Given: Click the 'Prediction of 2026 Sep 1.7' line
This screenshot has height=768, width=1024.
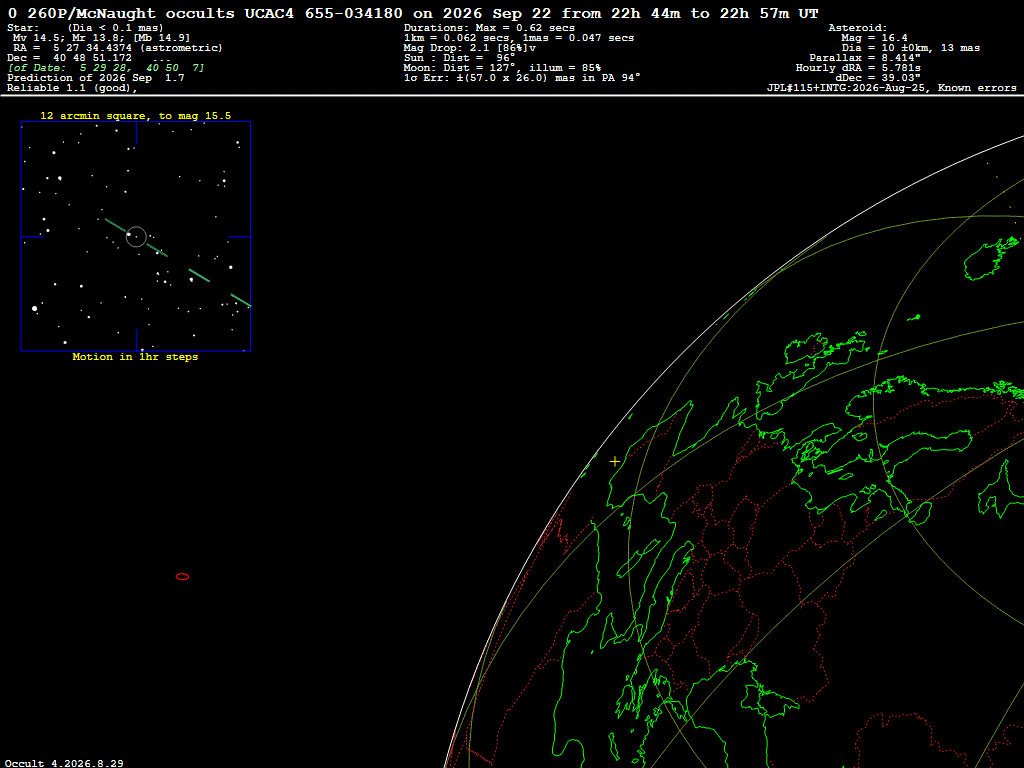Looking at the screenshot, I should coord(96,78).
